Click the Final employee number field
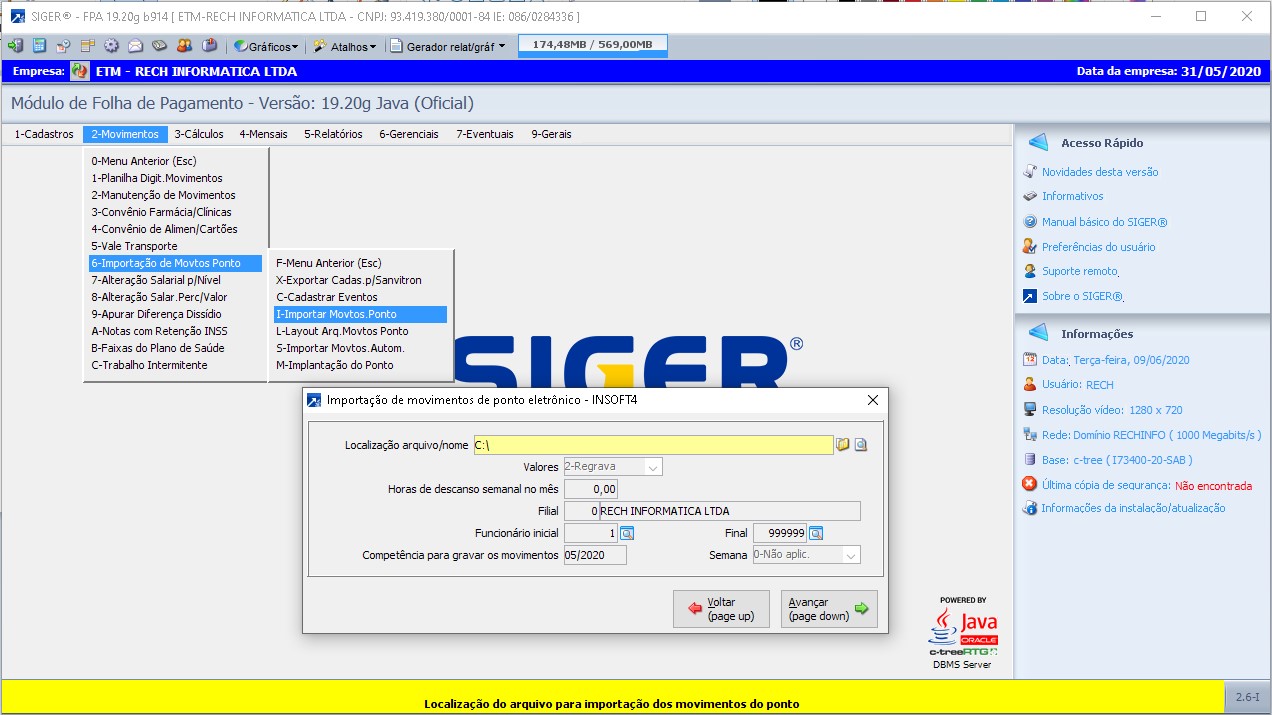This screenshot has width=1272, height=715. (780, 533)
